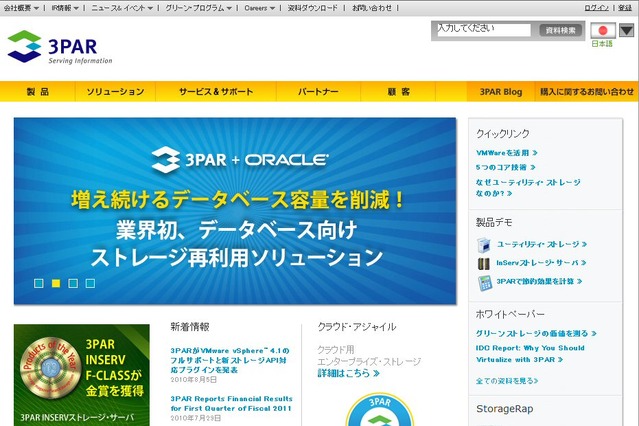Select the Japanese flag language icon

[x=603, y=31]
